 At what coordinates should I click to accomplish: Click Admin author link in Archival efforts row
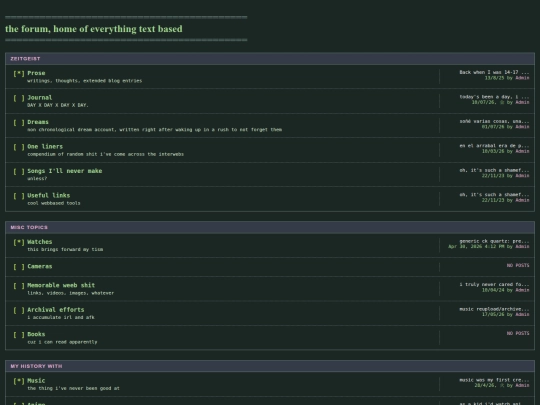point(522,314)
